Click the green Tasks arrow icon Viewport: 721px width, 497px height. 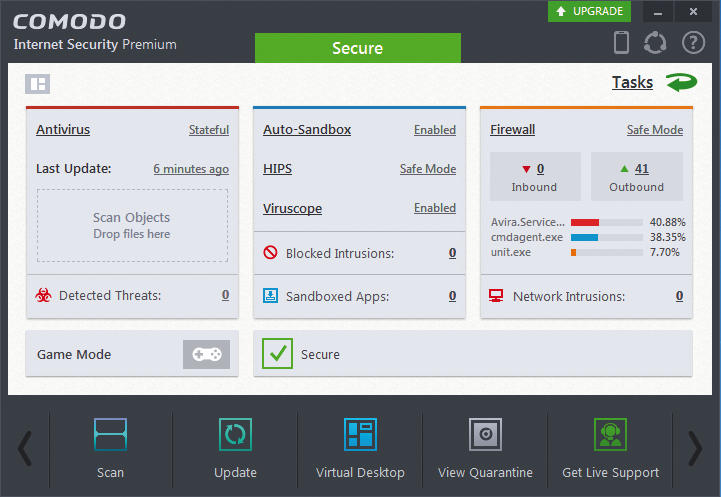point(682,83)
